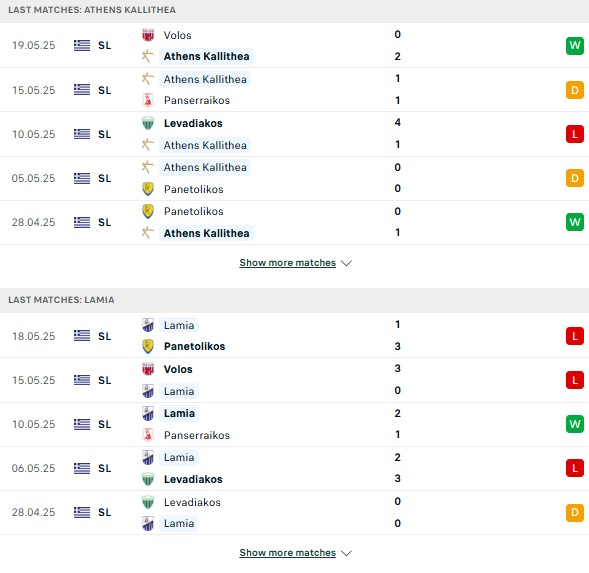Viewport: 589px width, 573px height.
Task: Click Panetolikos yellow crest in 05.05.25 match
Action: [x=148, y=189]
